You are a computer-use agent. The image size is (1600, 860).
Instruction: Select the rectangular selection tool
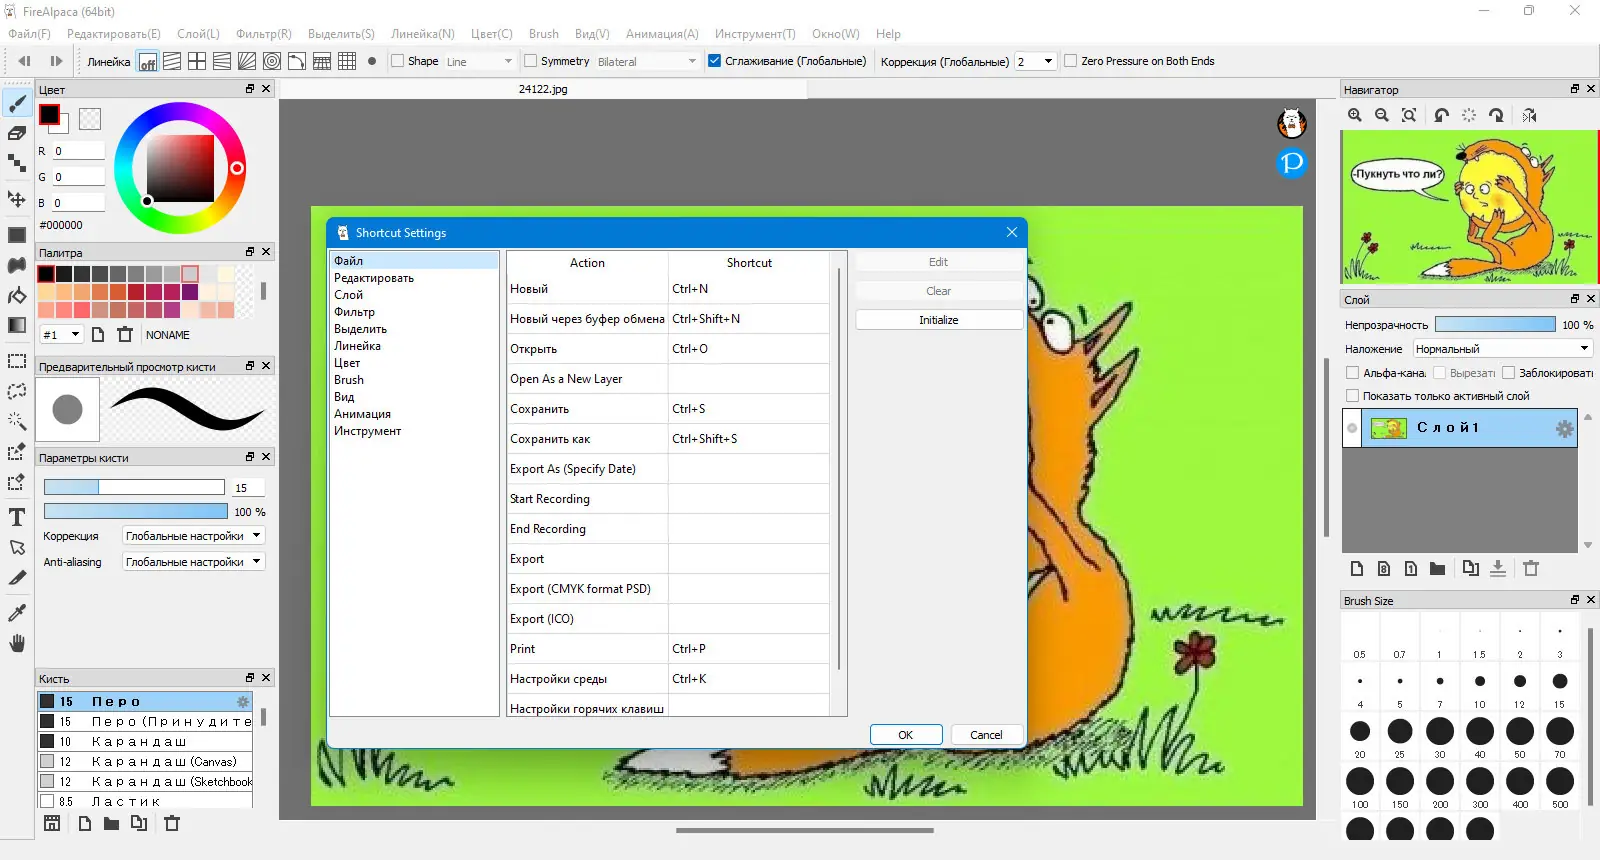pyautogui.click(x=17, y=361)
